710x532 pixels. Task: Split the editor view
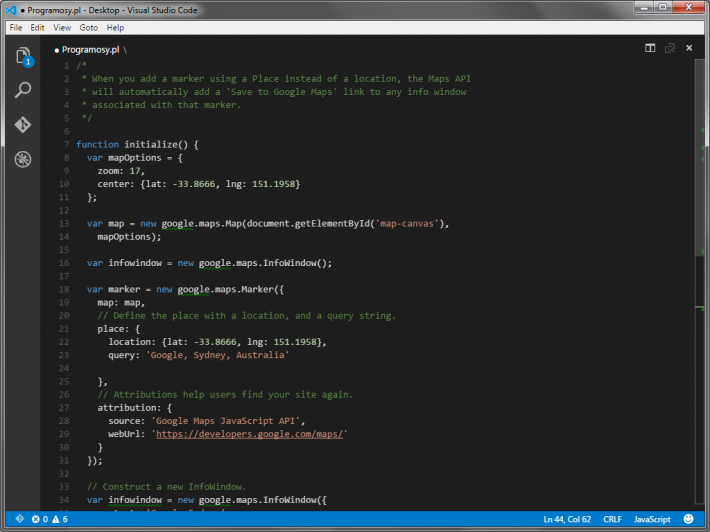650,48
